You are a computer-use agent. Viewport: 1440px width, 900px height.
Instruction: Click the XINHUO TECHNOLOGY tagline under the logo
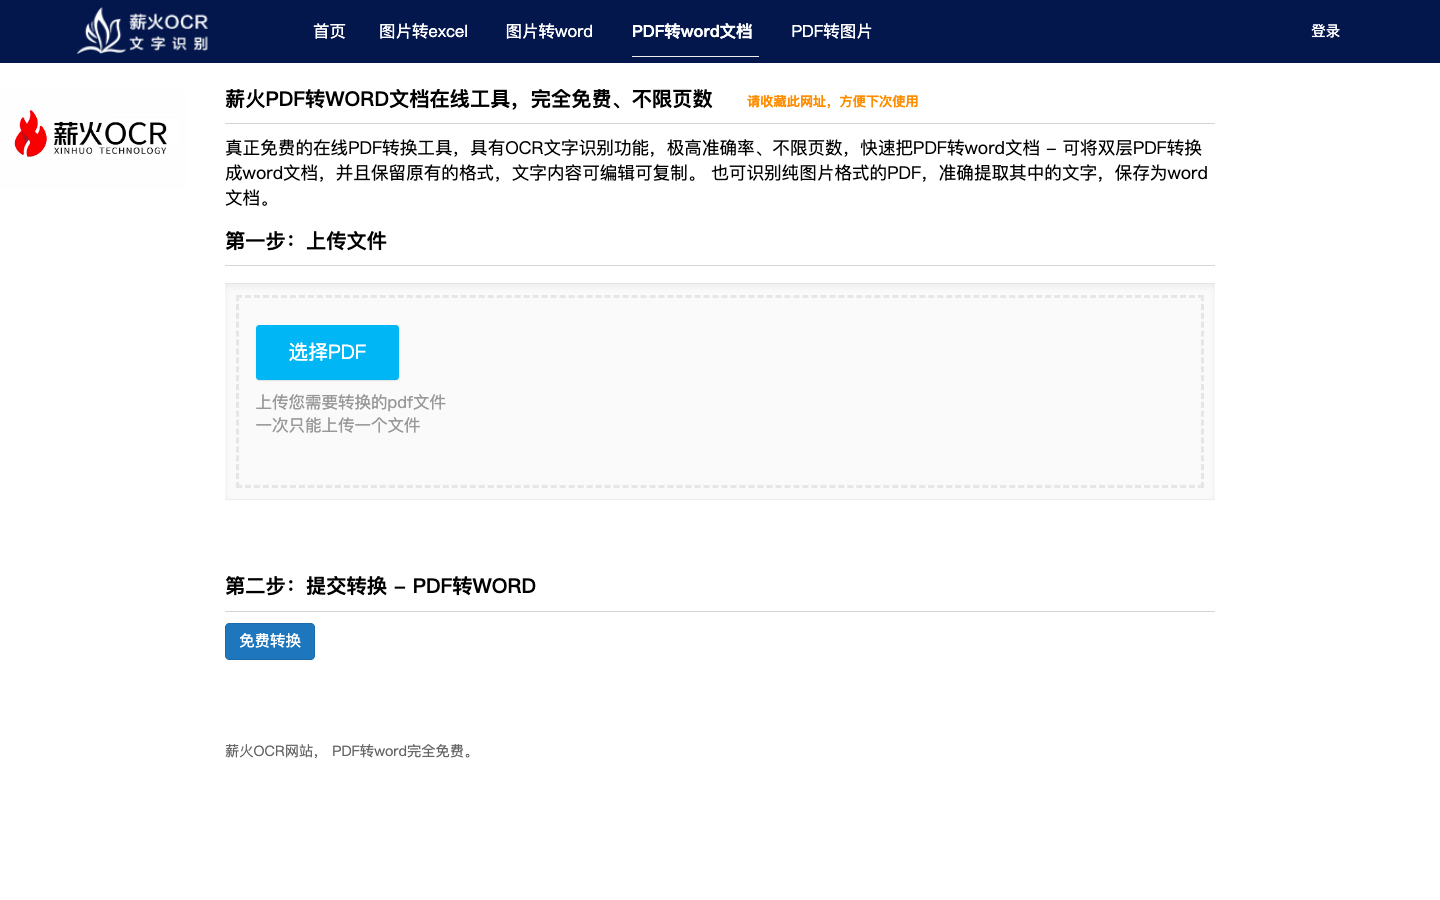110,152
